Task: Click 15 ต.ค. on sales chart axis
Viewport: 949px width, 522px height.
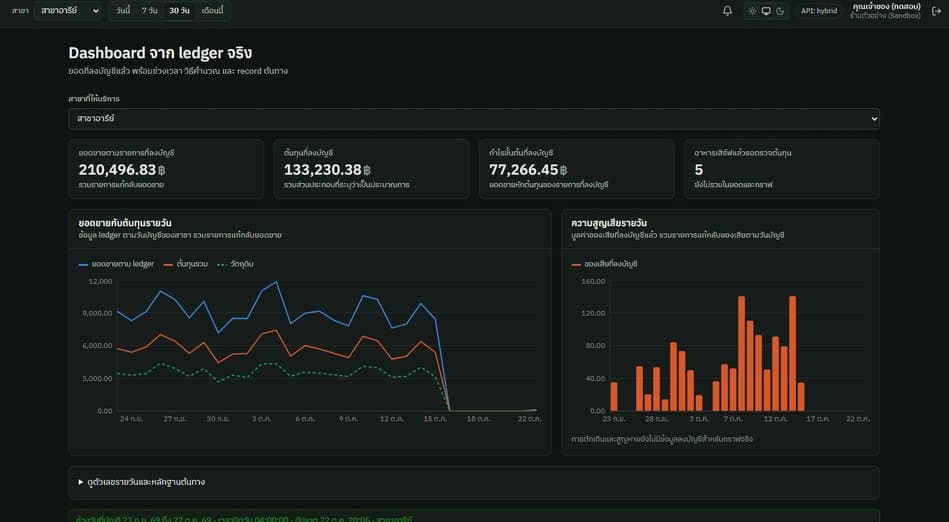Action: point(436,419)
